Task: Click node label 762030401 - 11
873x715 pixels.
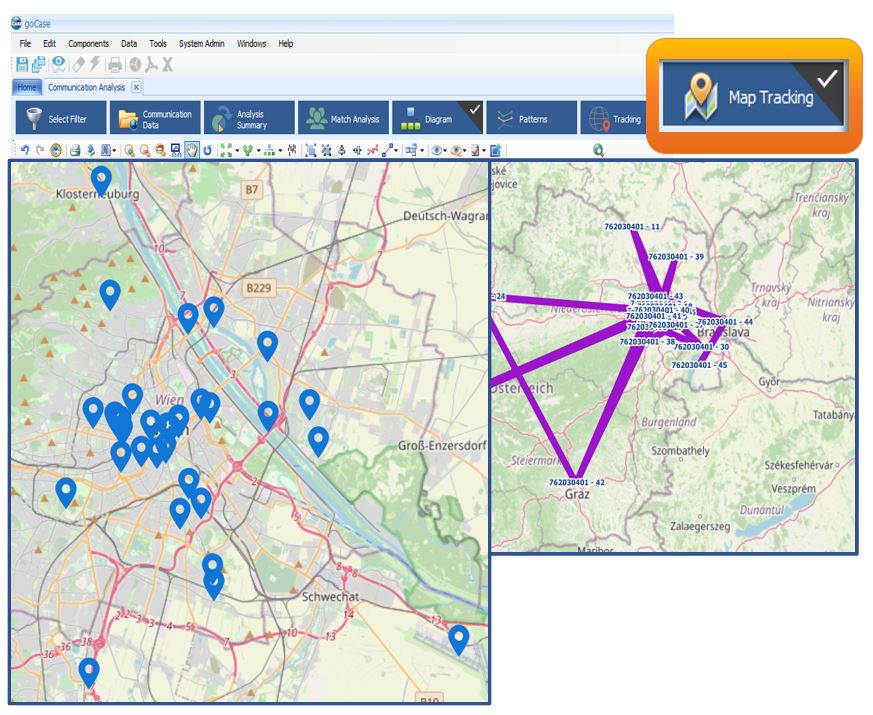Action: (x=632, y=227)
